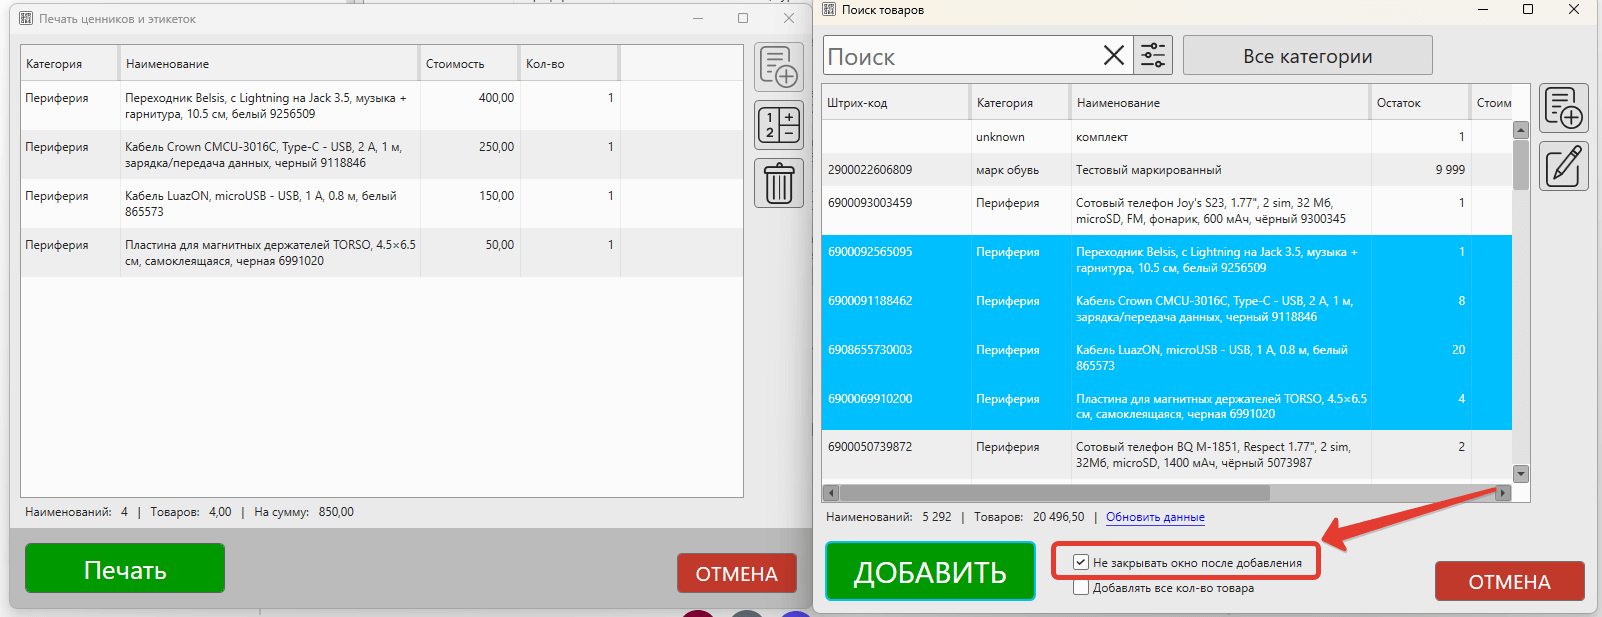Click 'Обновить данные' link
The width and height of the screenshot is (1602, 617).
[x=1155, y=518]
